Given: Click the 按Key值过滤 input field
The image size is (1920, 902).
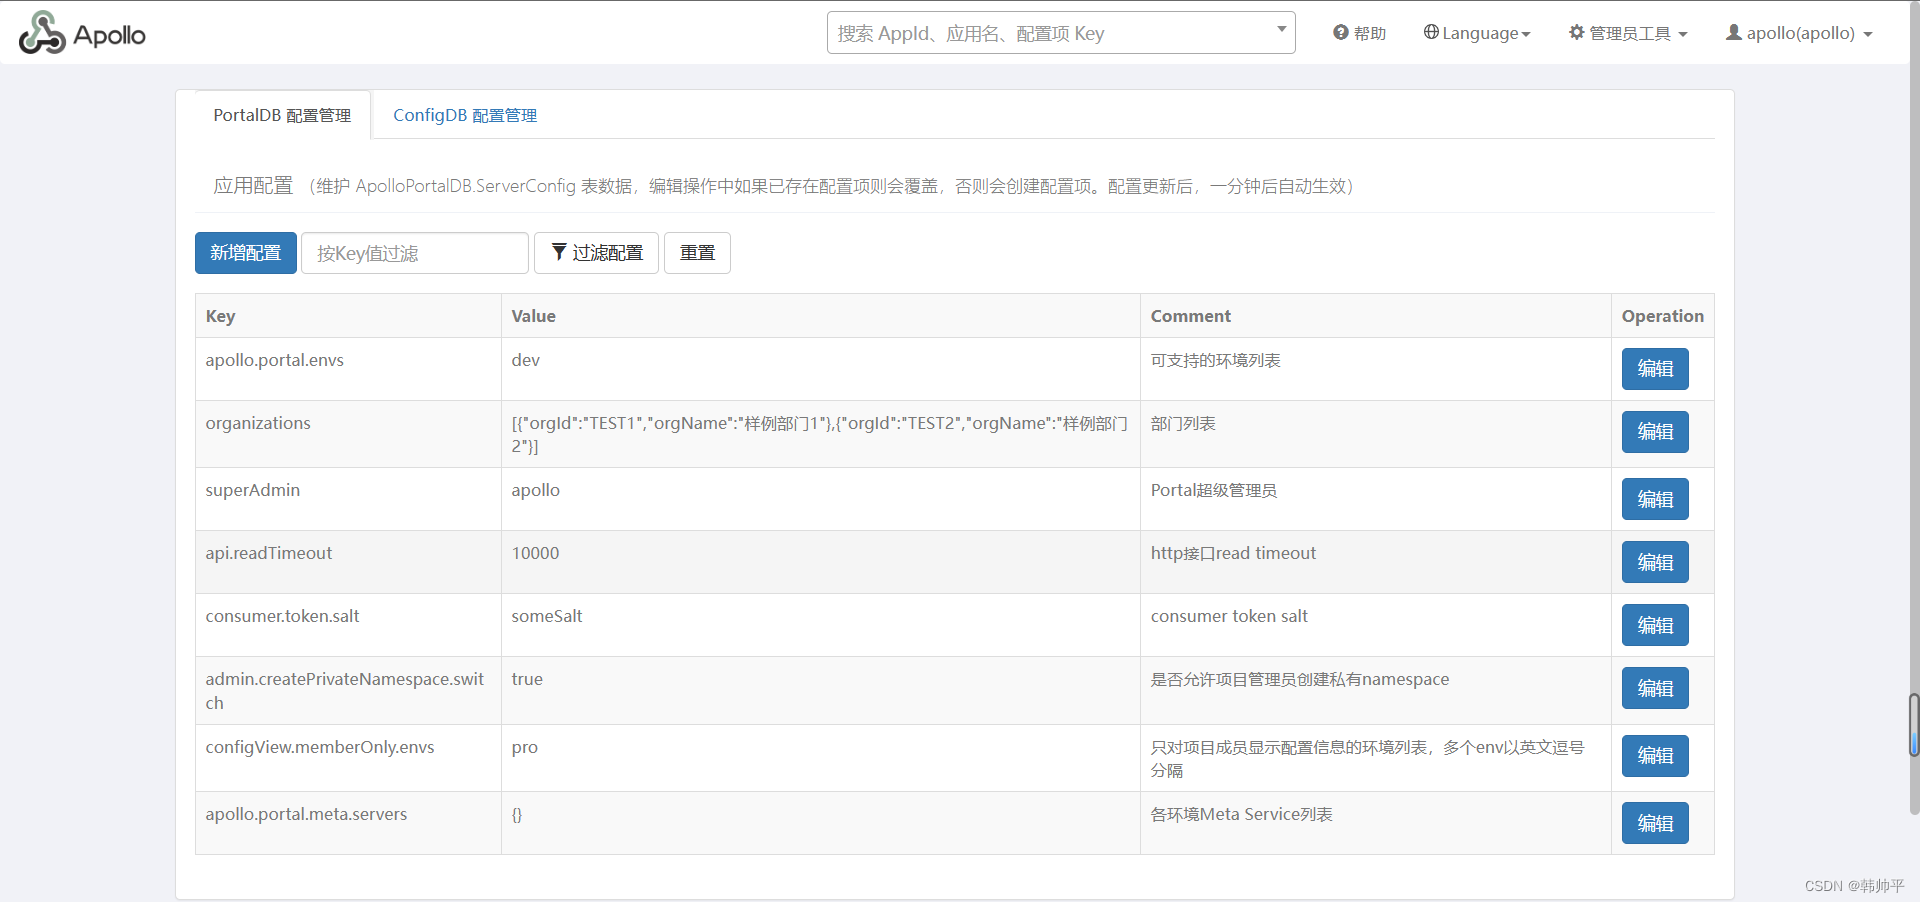Looking at the screenshot, I should point(414,253).
